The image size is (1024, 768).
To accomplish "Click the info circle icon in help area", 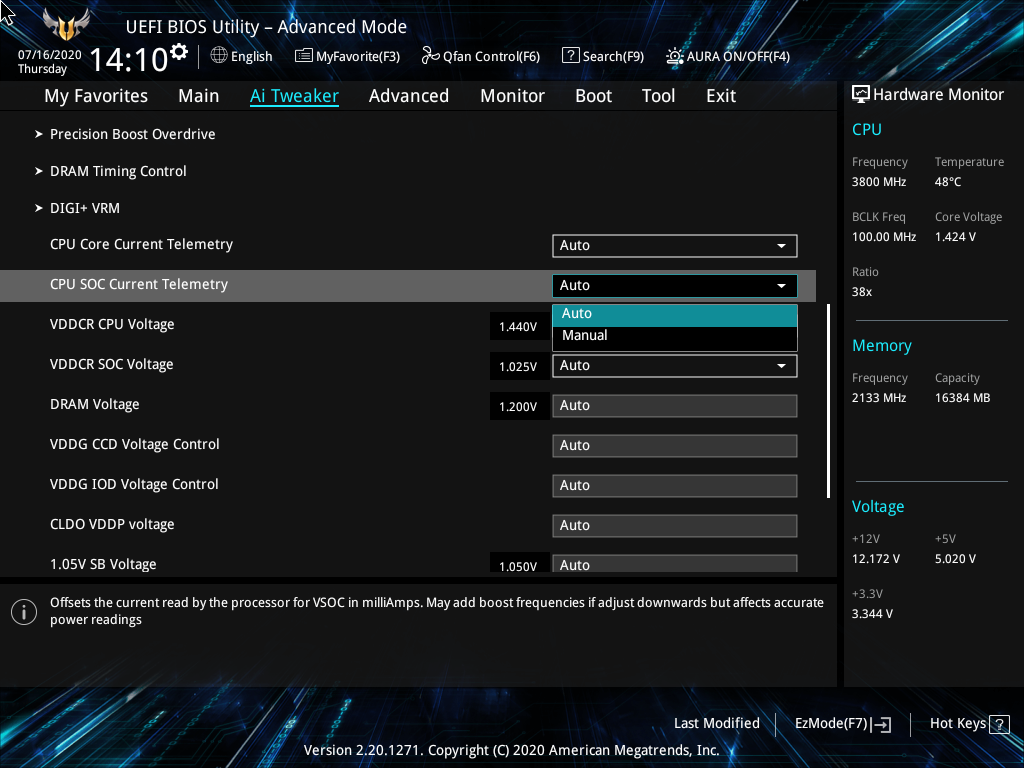I will point(24,612).
